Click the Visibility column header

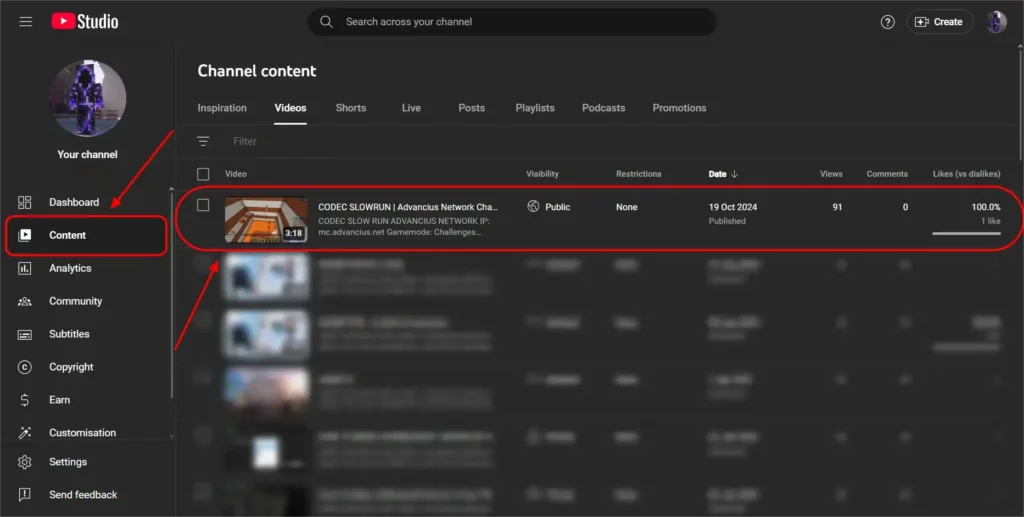(542, 174)
